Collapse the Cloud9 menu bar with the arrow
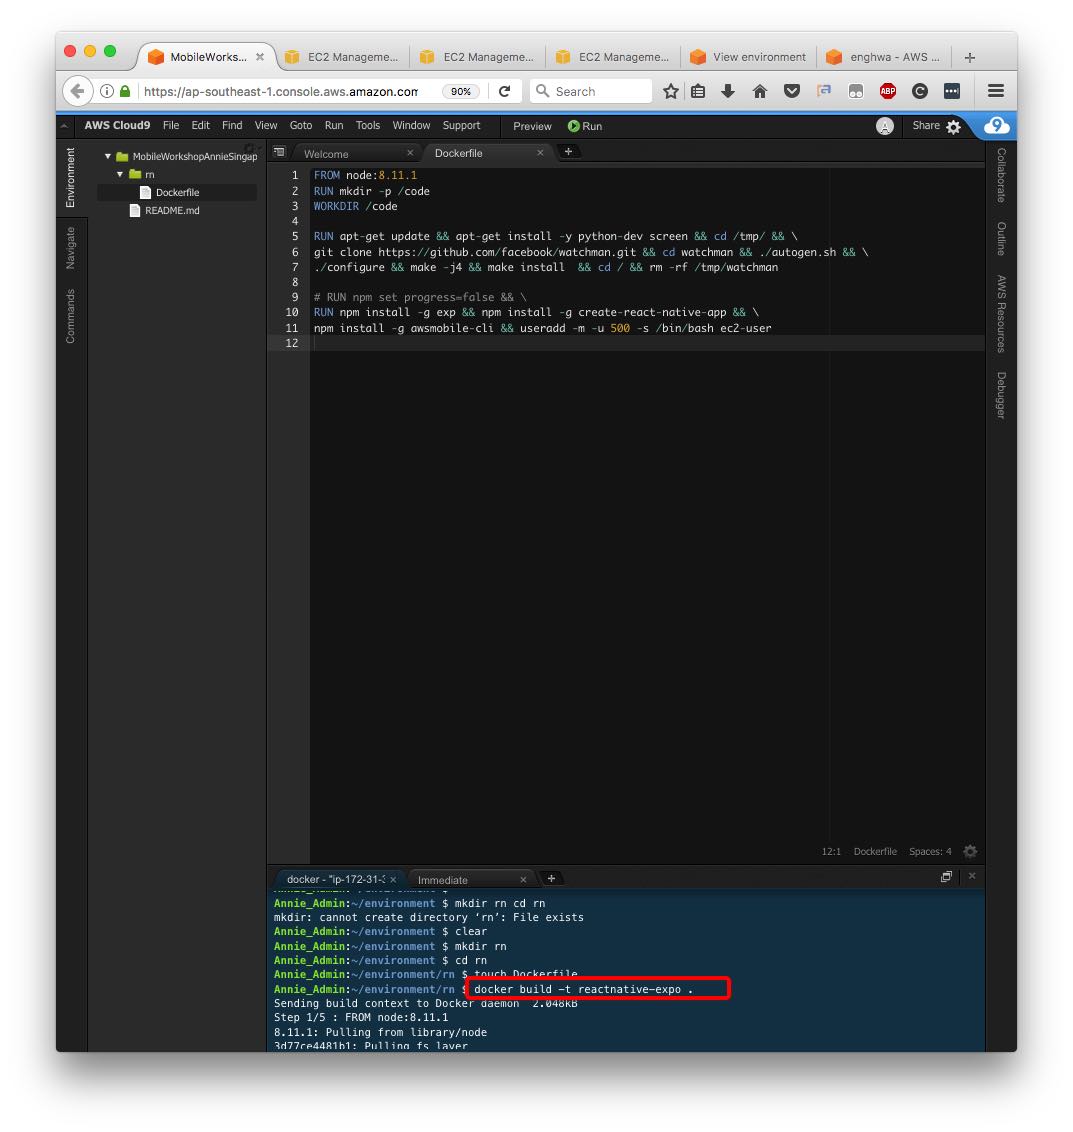The image size is (1073, 1132). coord(64,126)
